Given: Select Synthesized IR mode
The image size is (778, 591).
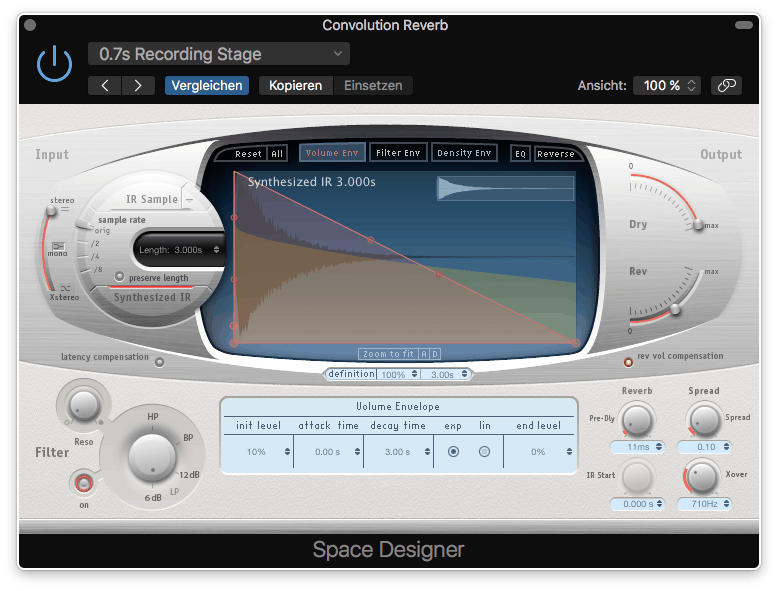Looking at the screenshot, I should tap(152, 297).
